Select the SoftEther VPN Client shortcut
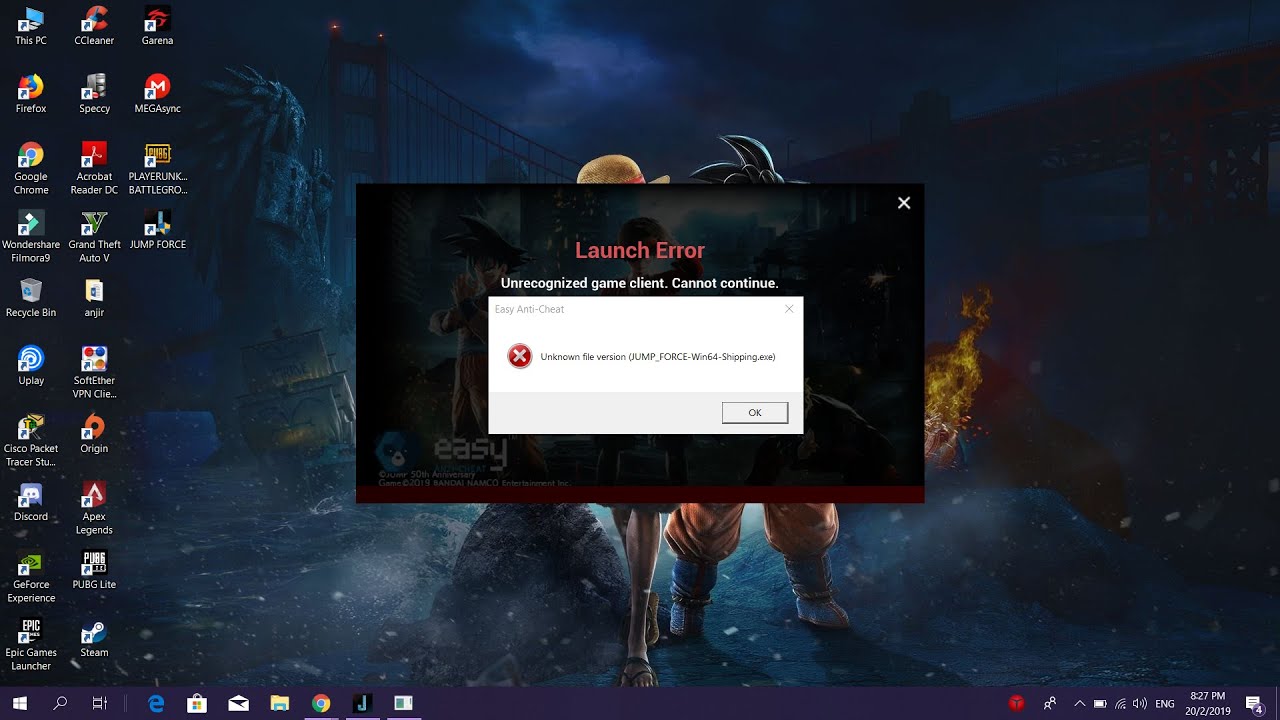This screenshot has width=1280, height=720. point(94,373)
